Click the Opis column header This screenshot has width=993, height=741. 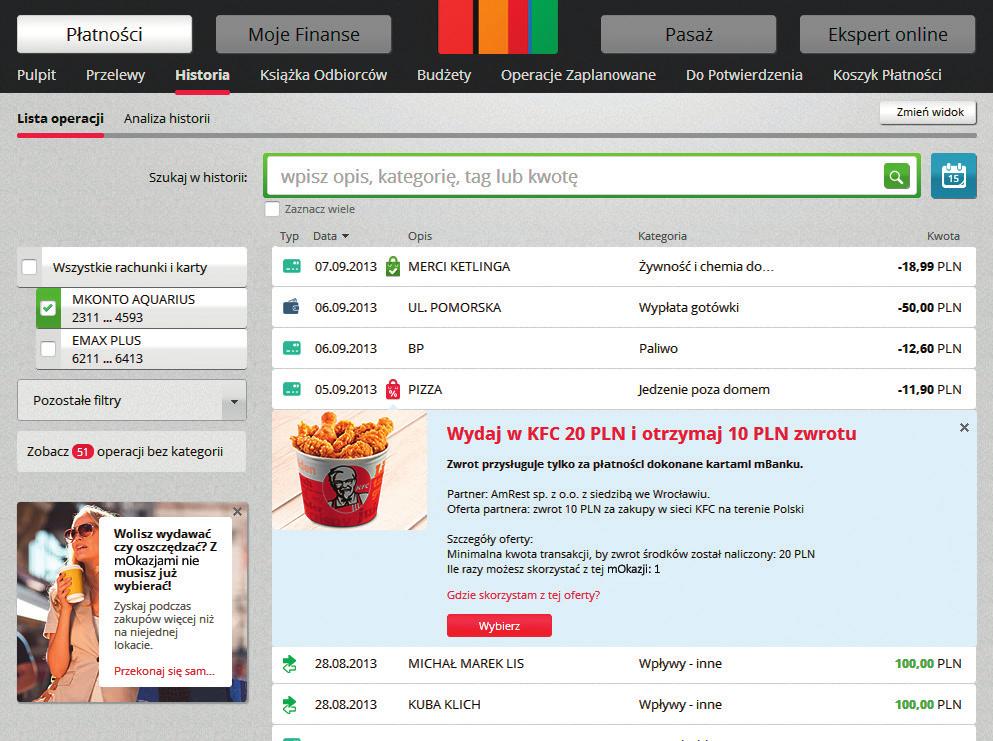click(420, 236)
